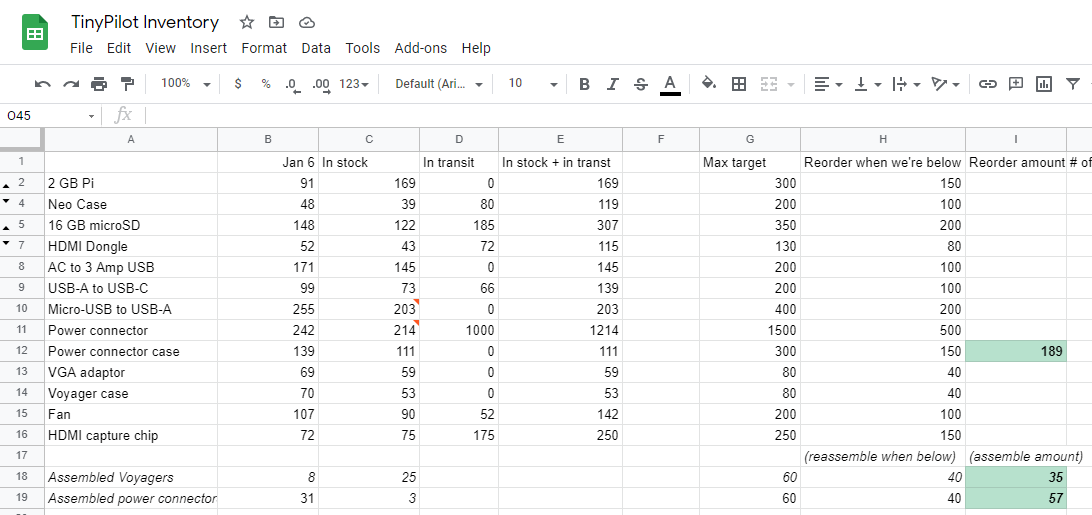
Task: Insert a comment
Action: [x=1015, y=84]
